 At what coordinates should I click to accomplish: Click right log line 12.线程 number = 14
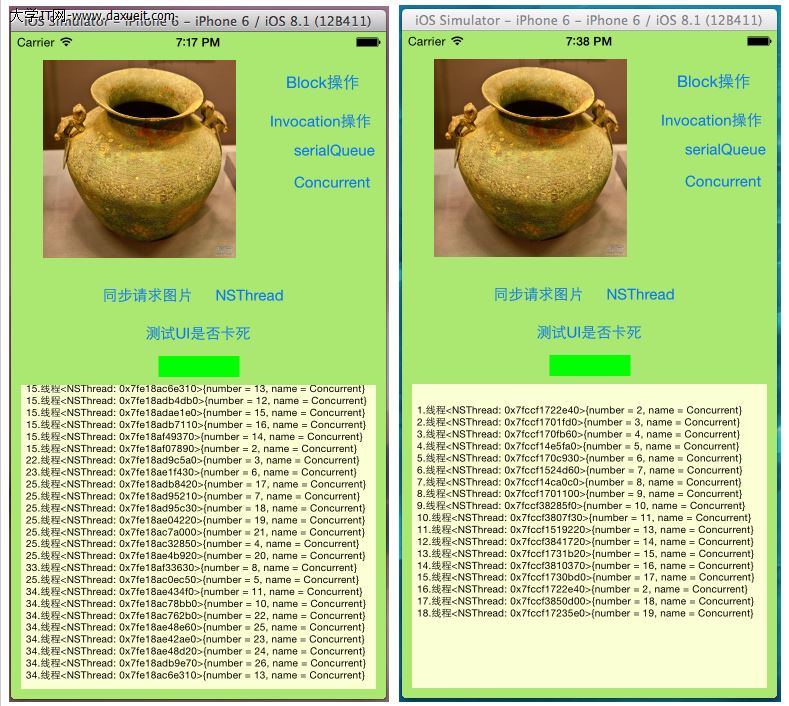pyautogui.click(x=585, y=542)
